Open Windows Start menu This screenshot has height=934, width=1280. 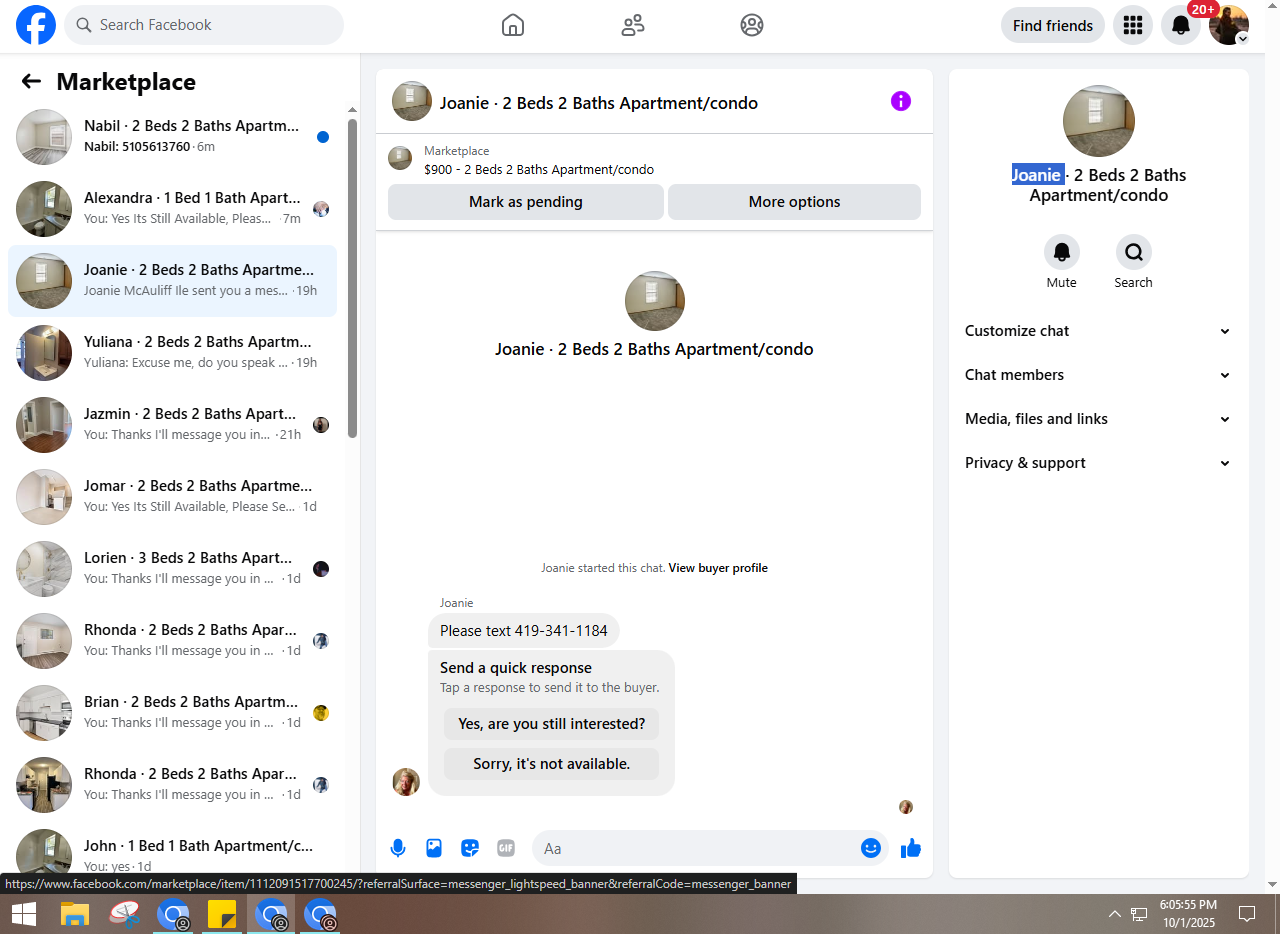[x=24, y=914]
